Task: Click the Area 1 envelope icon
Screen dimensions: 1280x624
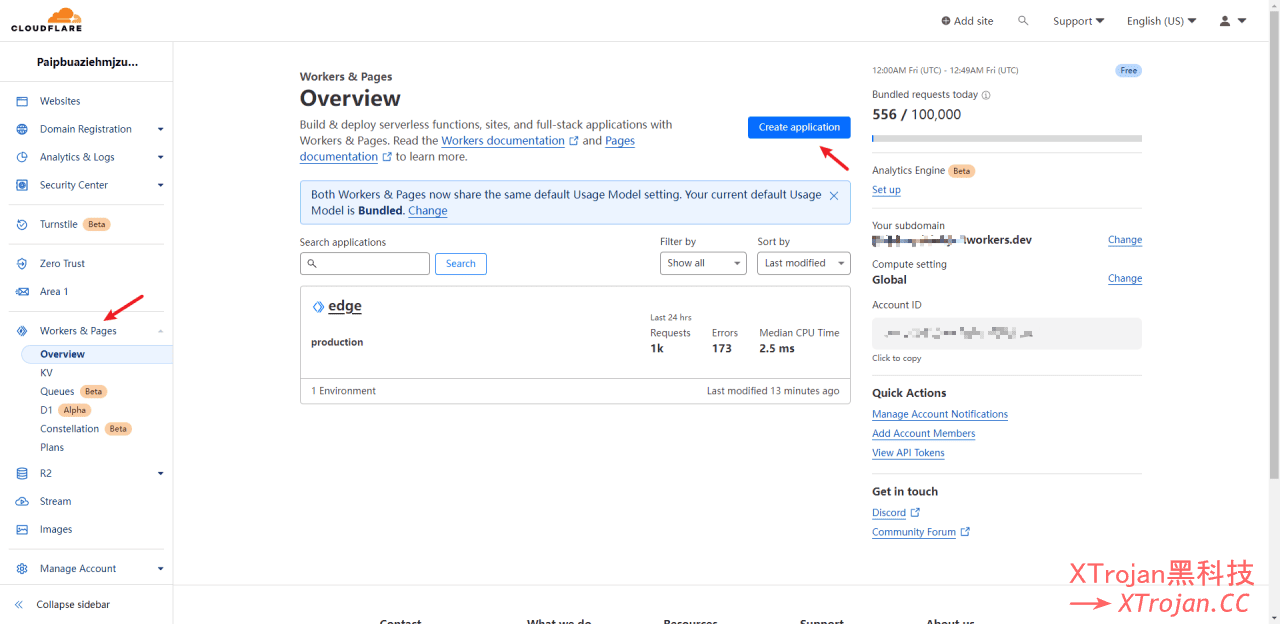Action: pos(22,291)
